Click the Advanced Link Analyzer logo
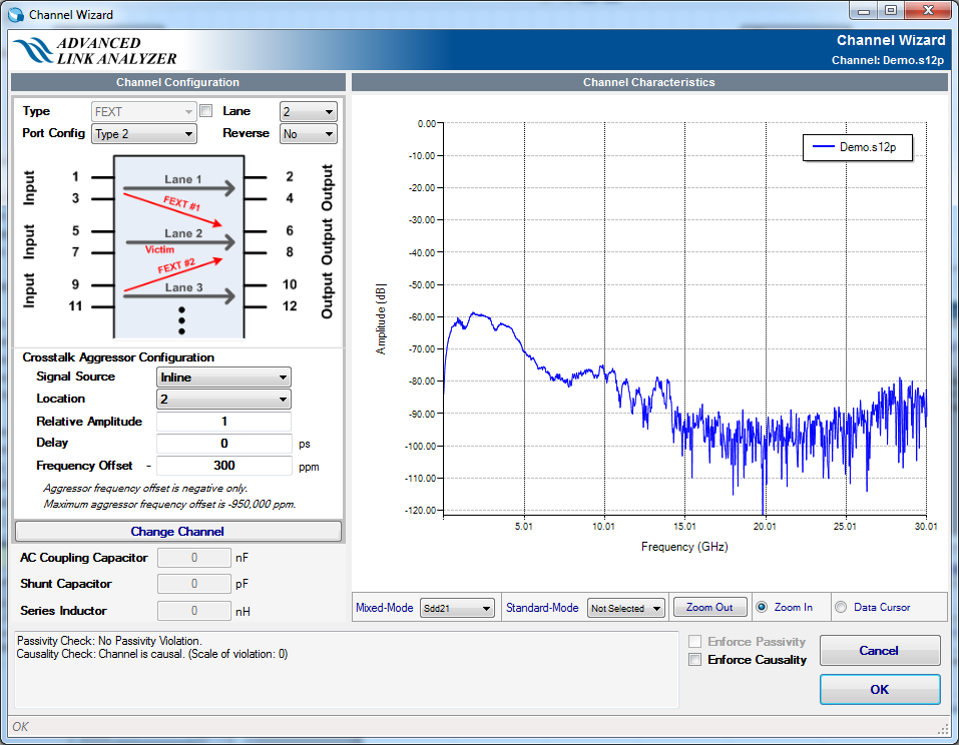 pyautogui.click(x=96, y=51)
